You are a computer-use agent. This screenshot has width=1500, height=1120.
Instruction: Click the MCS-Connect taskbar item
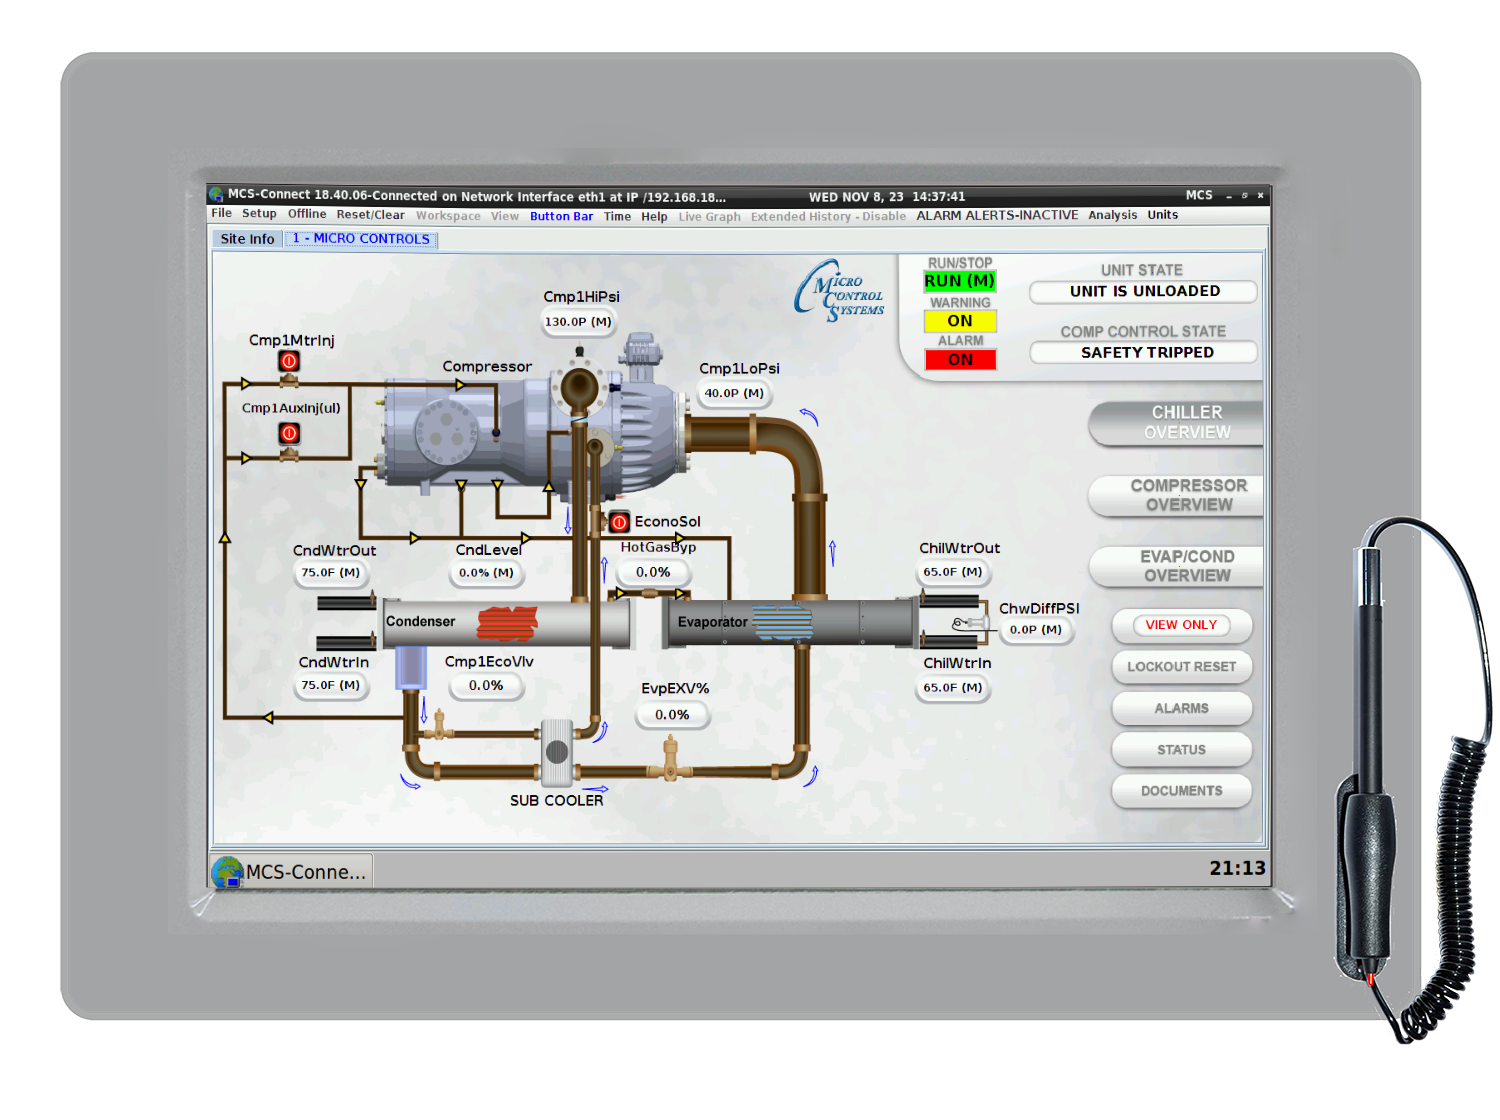(290, 872)
